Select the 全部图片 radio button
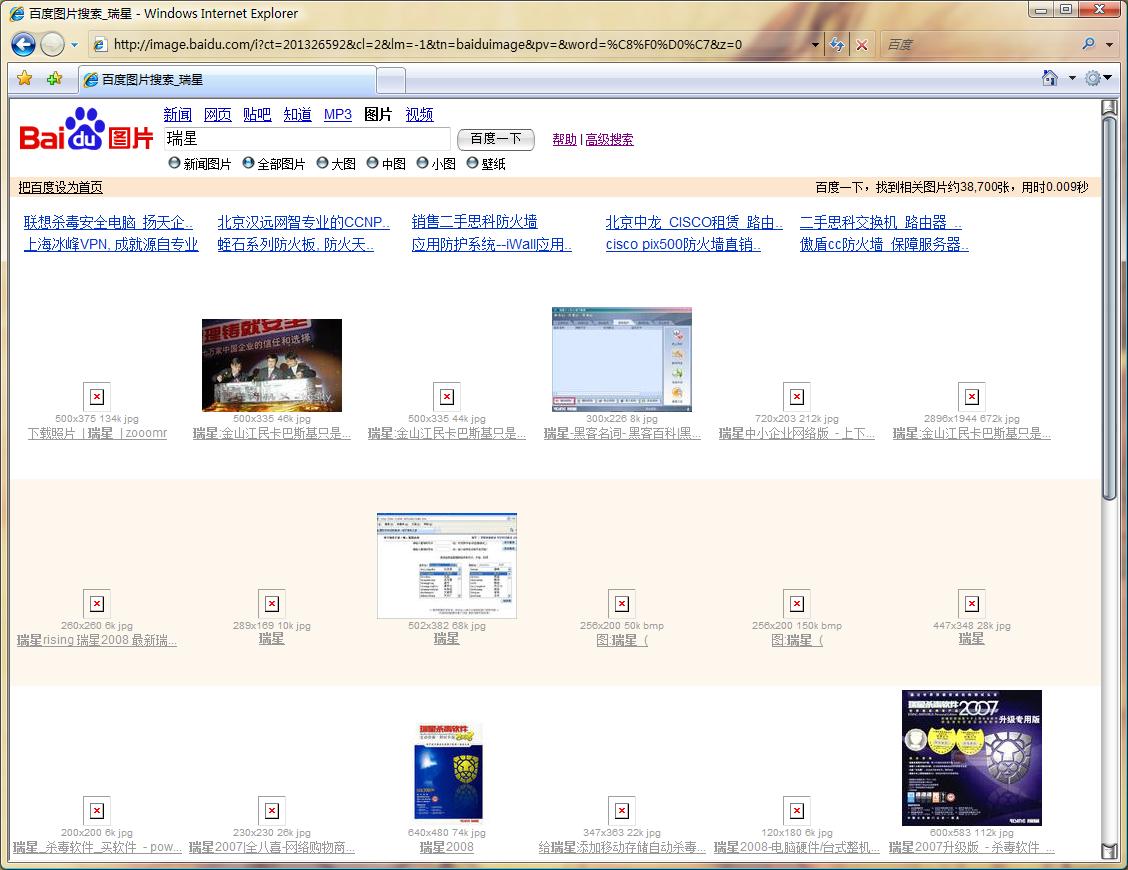 tap(248, 163)
